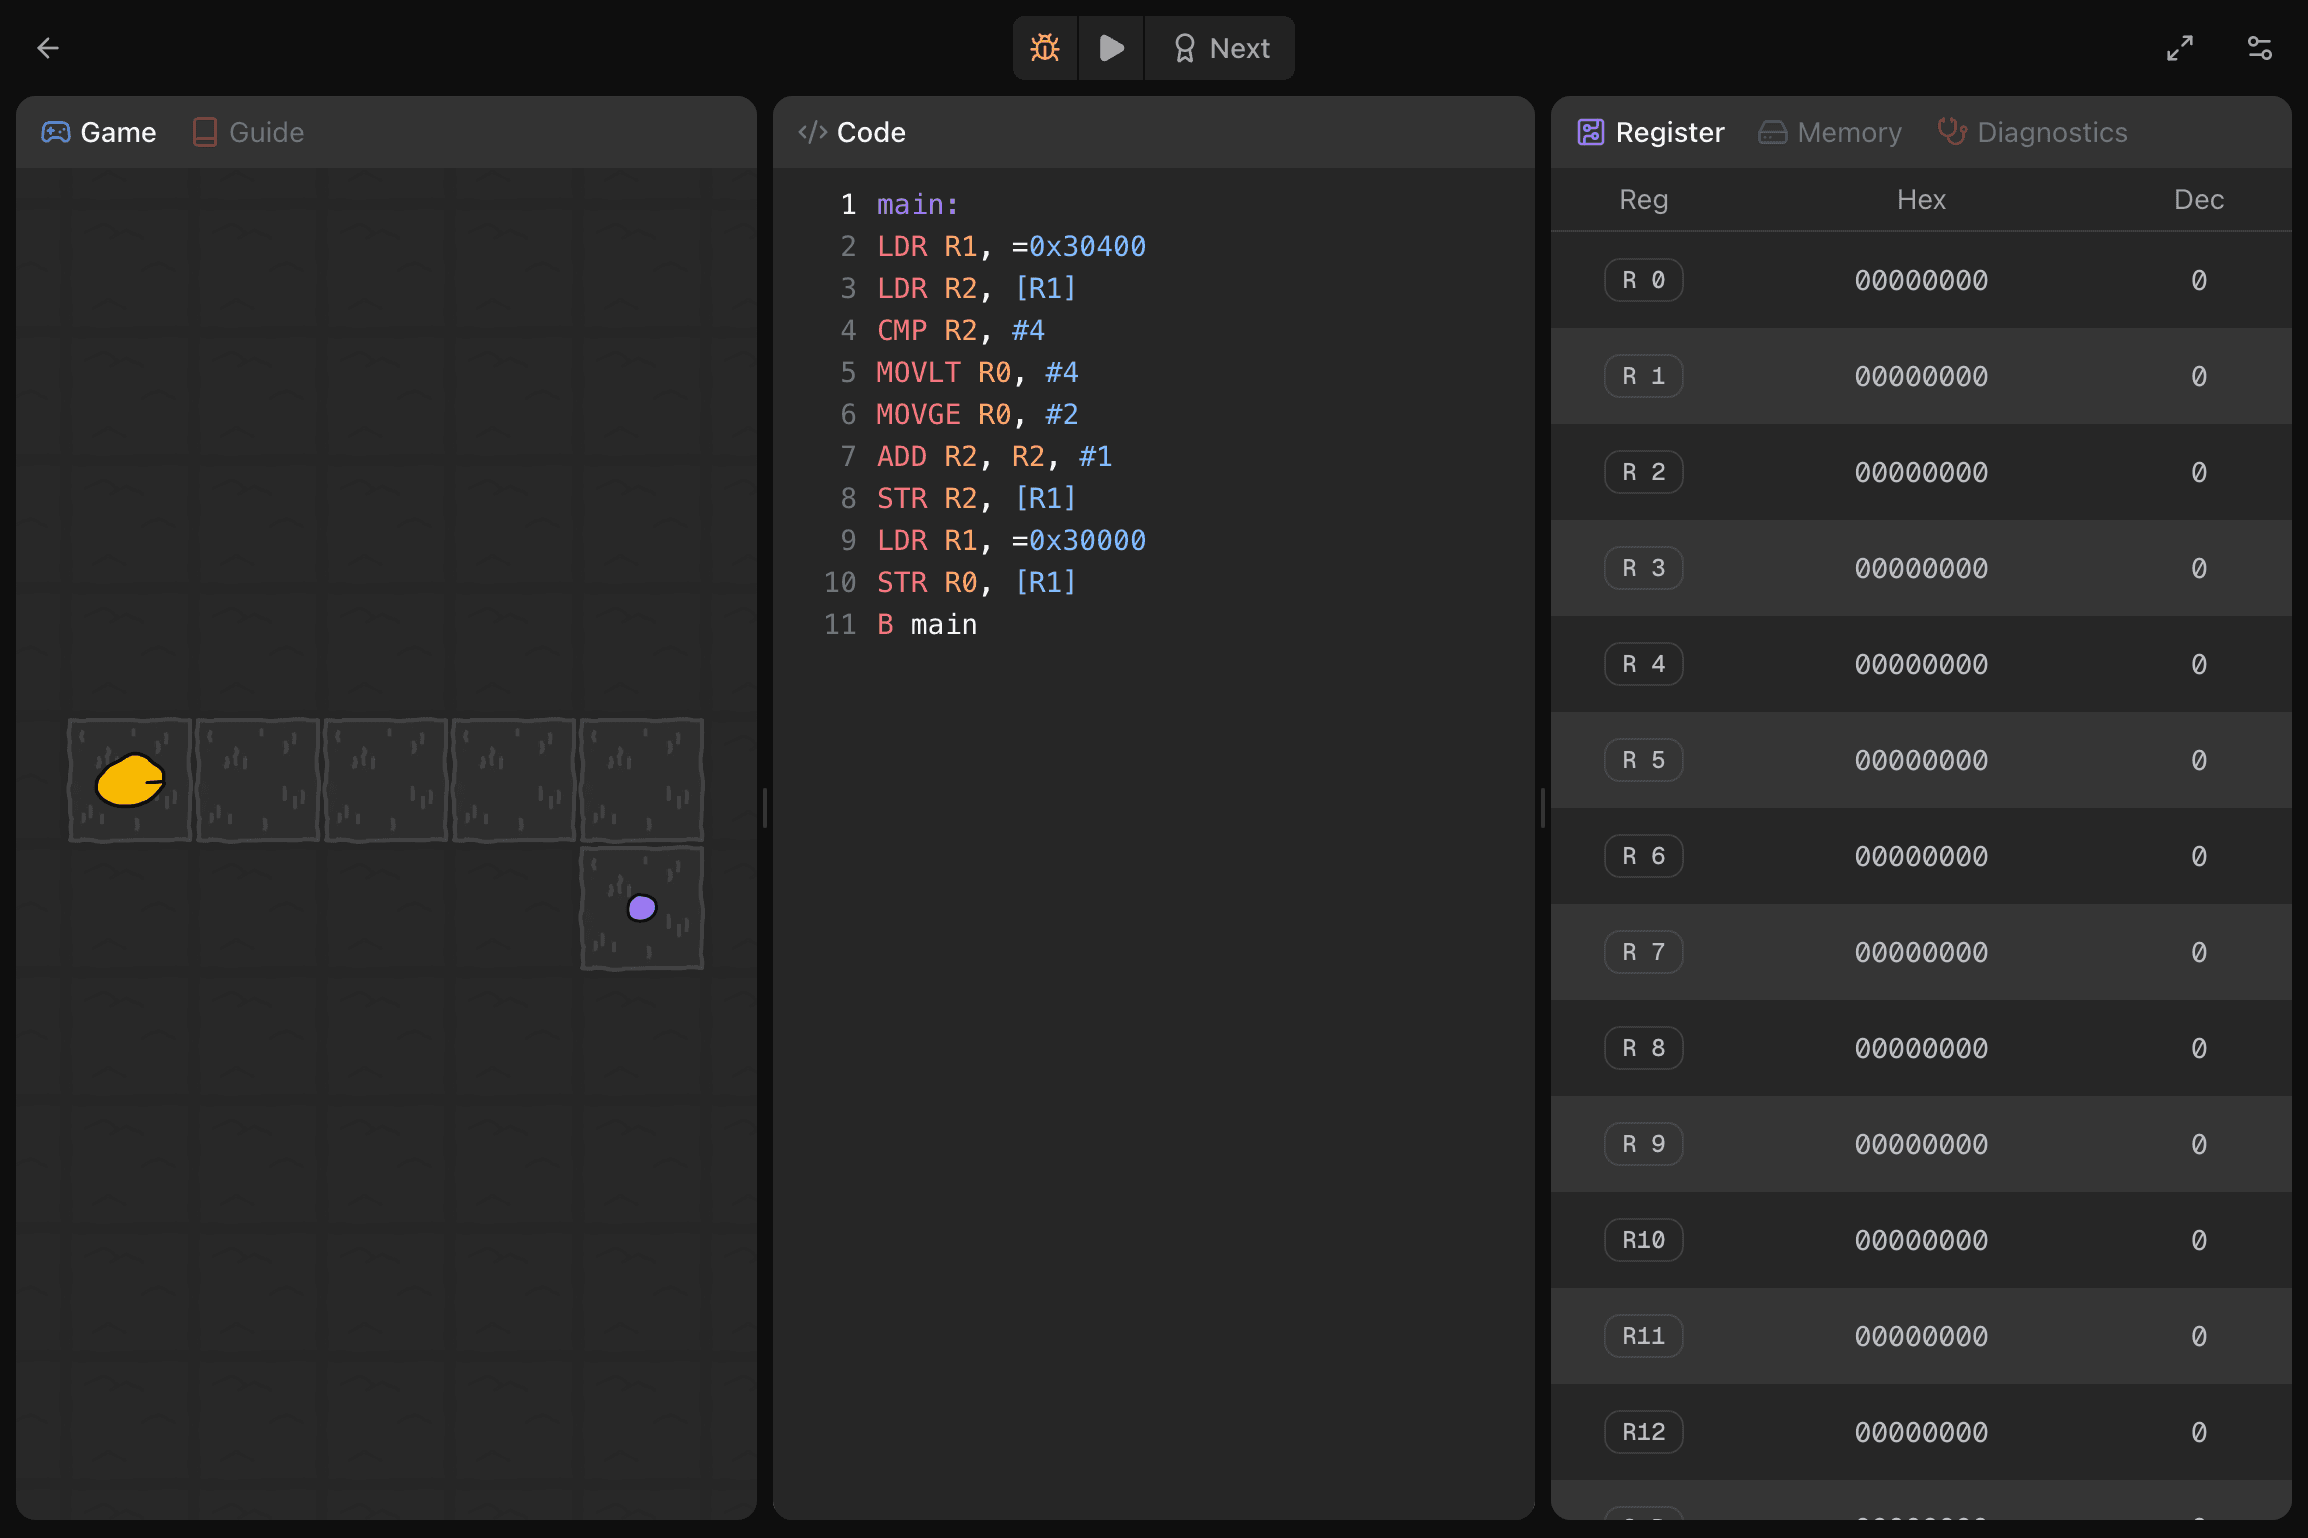Viewport: 2308px width, 1538px height.
Task: Click the back arrow at top left
Action: coord(47,47)
